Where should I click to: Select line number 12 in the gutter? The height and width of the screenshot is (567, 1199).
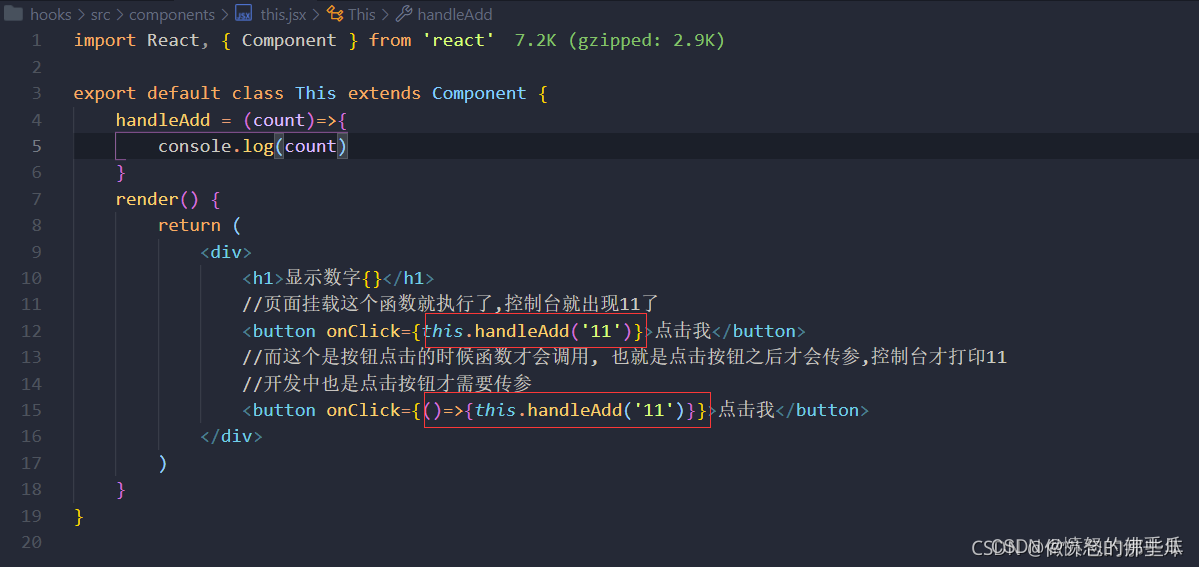click(32, 331)
